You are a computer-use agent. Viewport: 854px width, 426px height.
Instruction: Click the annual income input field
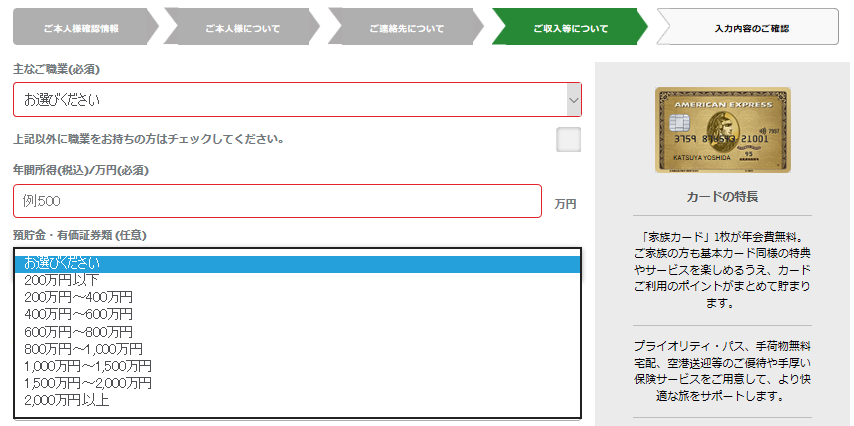[277, 201]
